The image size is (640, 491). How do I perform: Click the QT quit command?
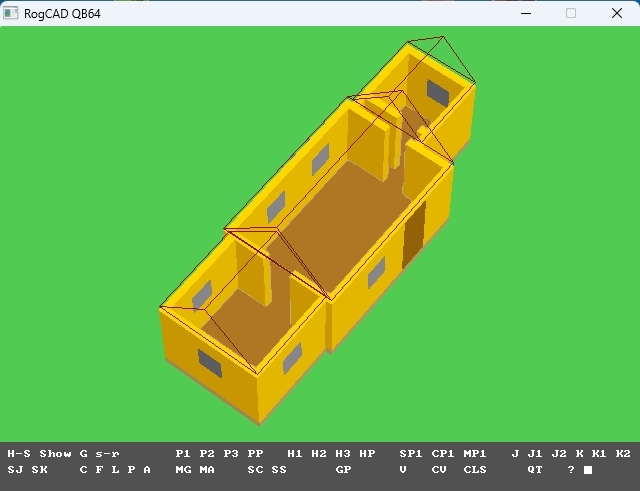[x=535, y=469]
